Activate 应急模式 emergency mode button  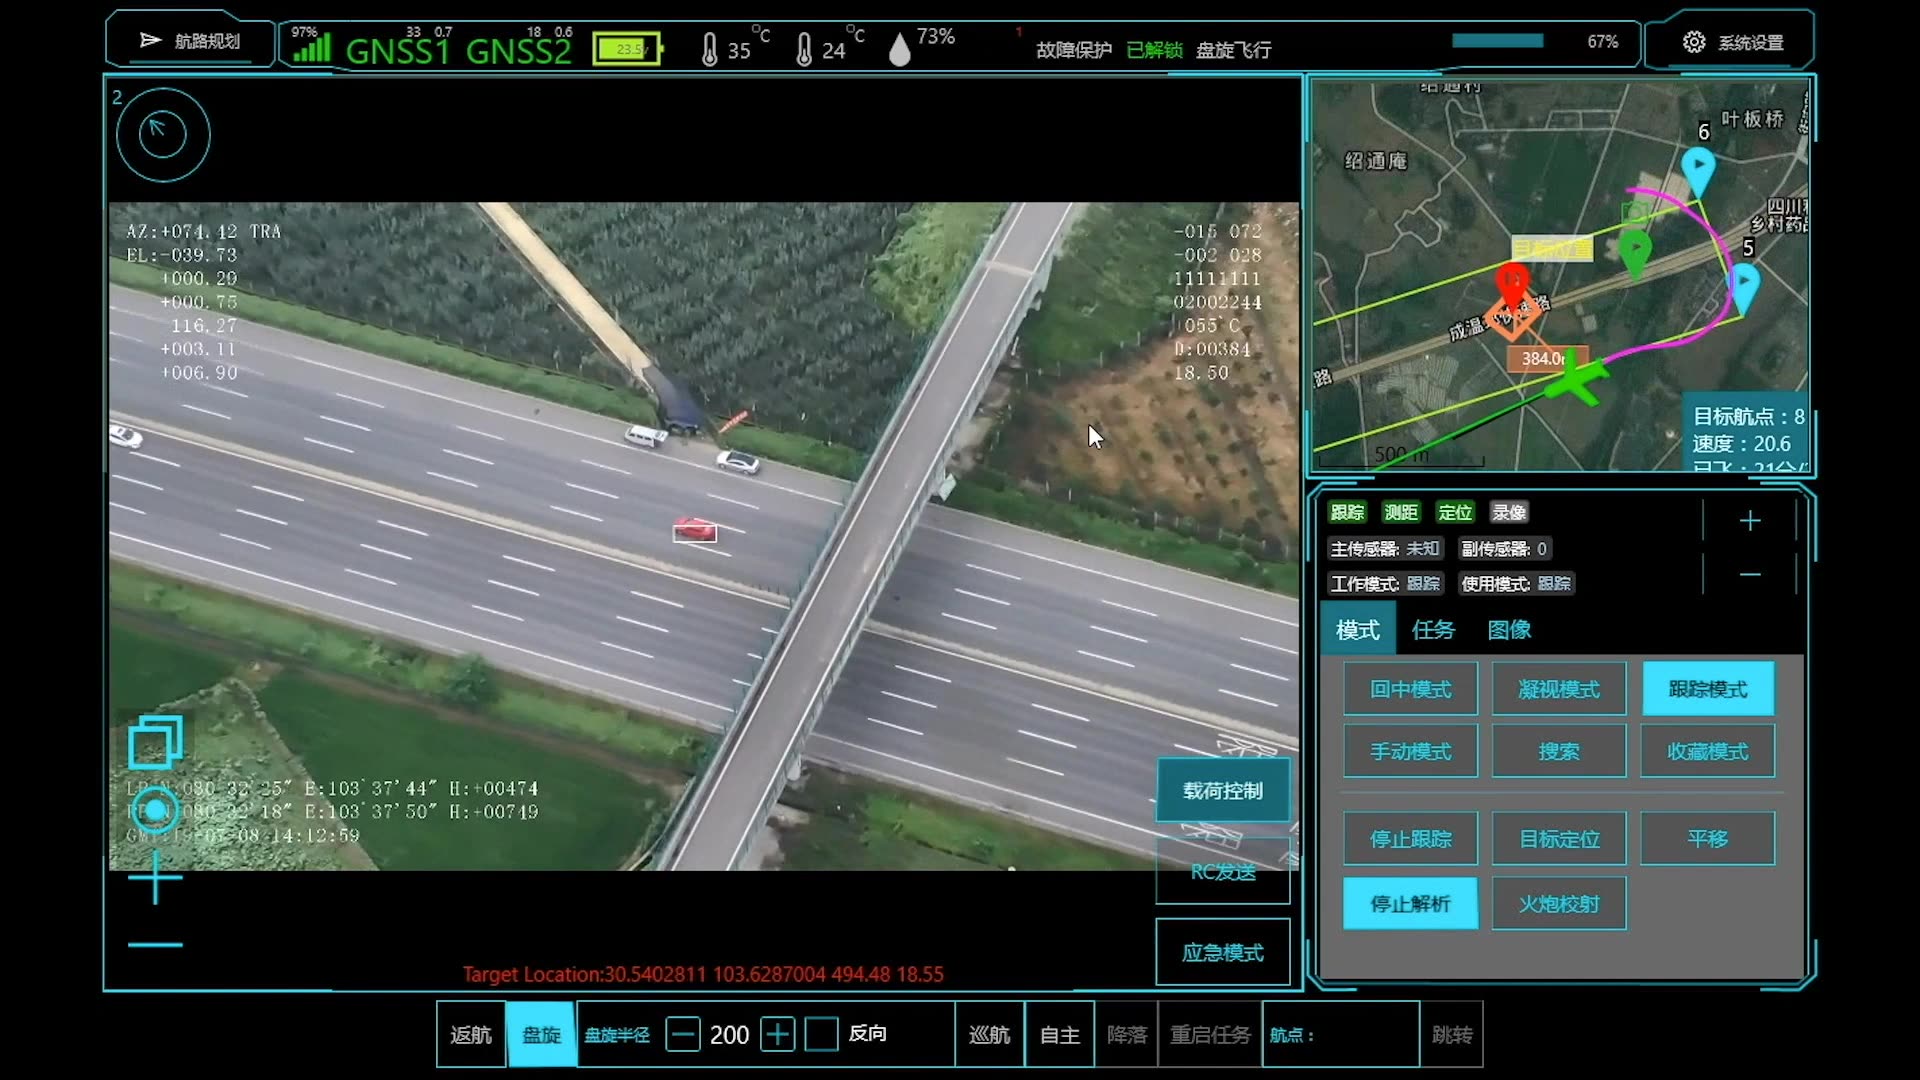tap(1222, 953)
